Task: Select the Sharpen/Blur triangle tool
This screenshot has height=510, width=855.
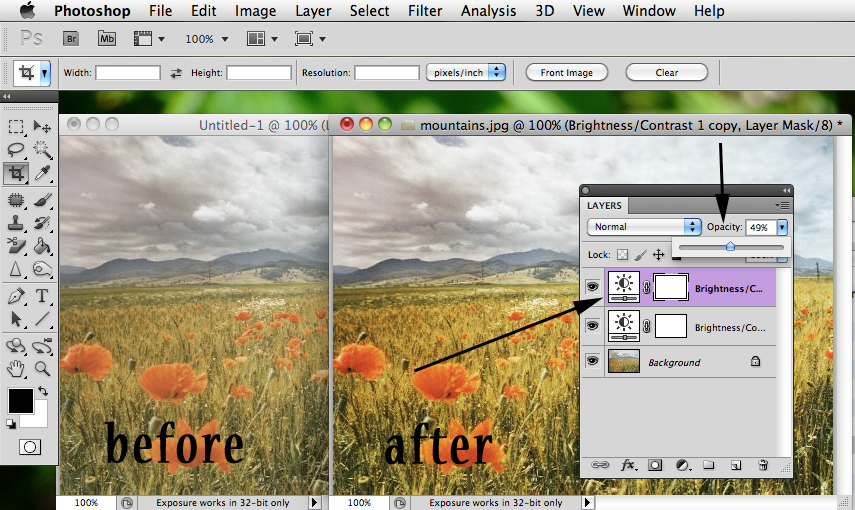Action: point(16,269)
